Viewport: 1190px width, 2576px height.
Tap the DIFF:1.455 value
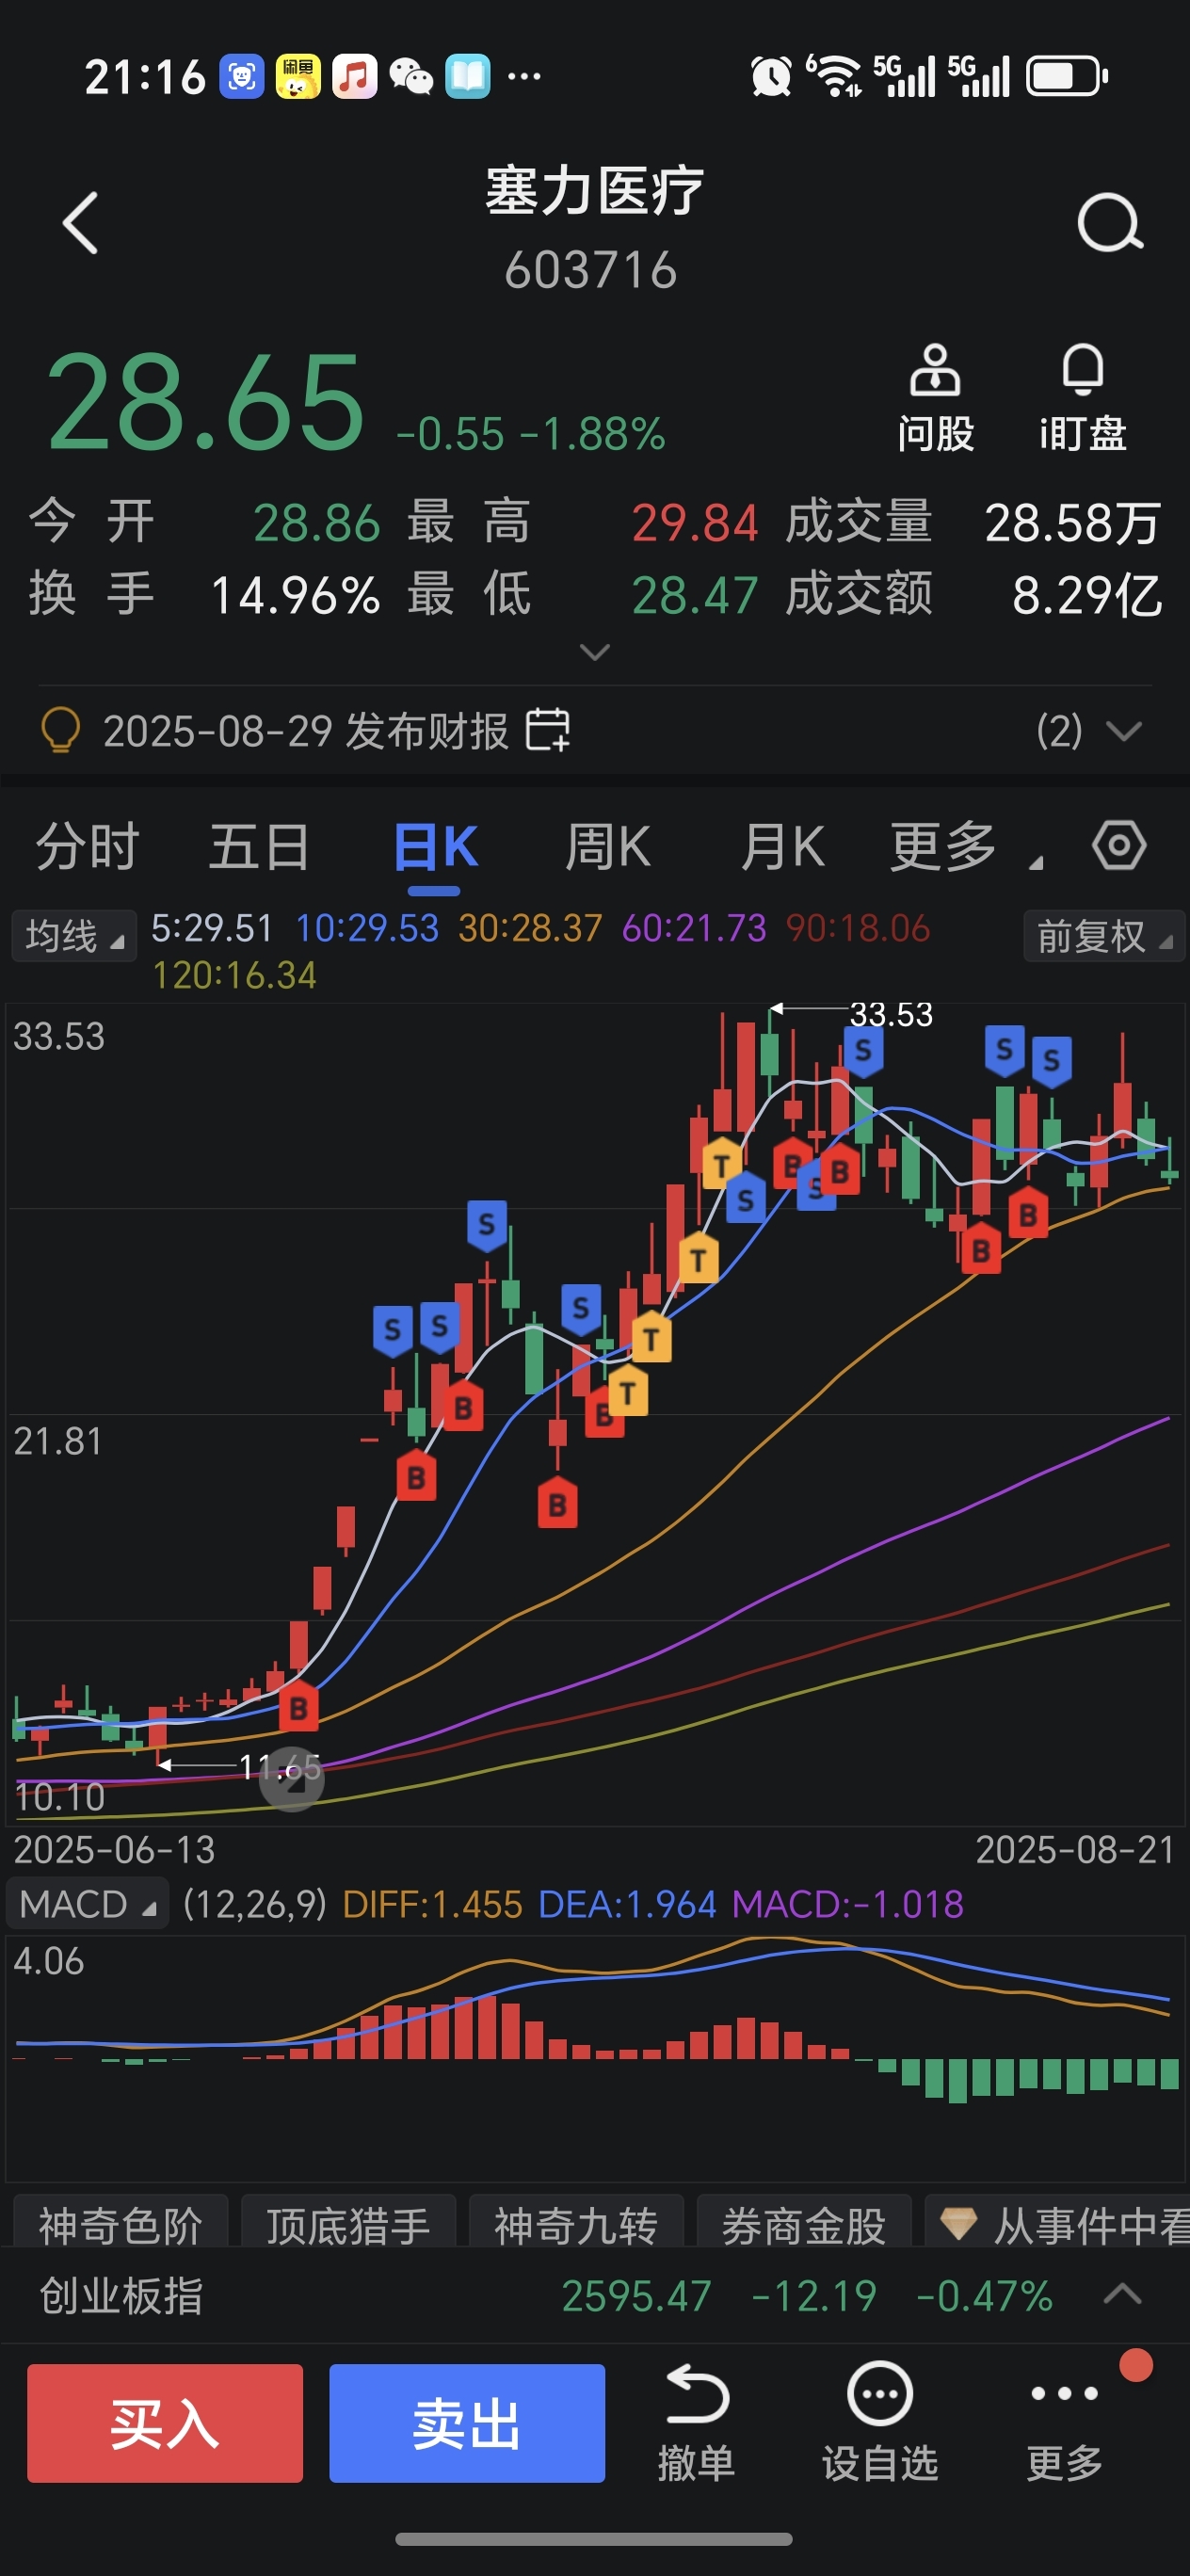pos(432,1904)
